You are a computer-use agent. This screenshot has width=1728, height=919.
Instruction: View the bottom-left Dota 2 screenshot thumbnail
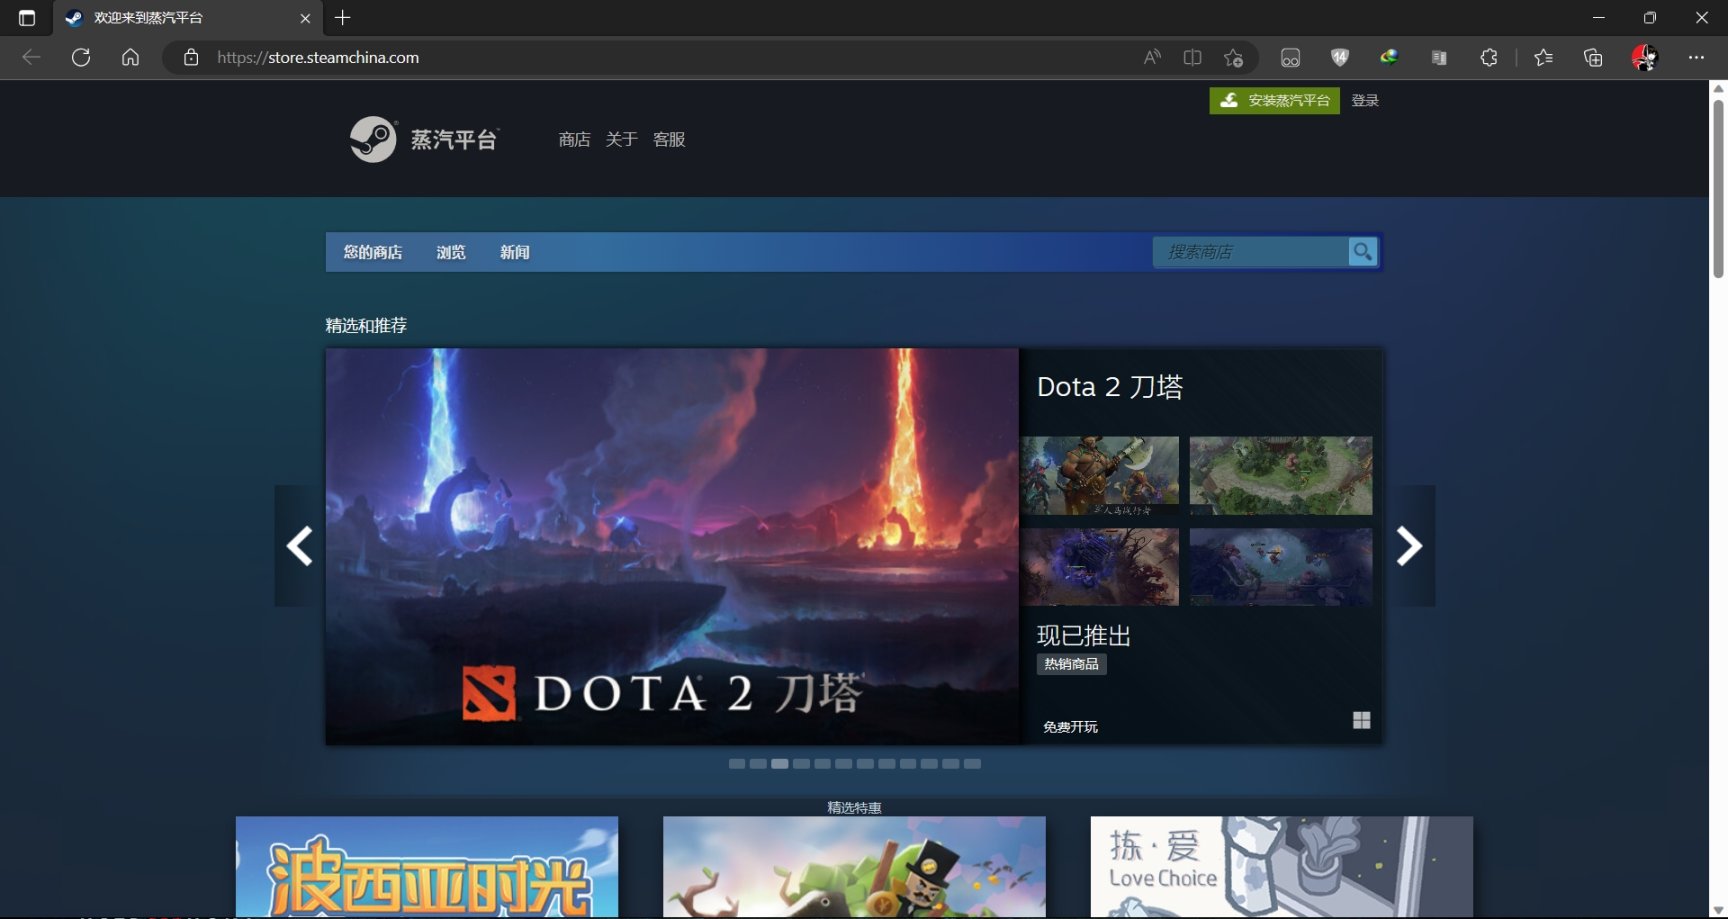(1100, 567)
